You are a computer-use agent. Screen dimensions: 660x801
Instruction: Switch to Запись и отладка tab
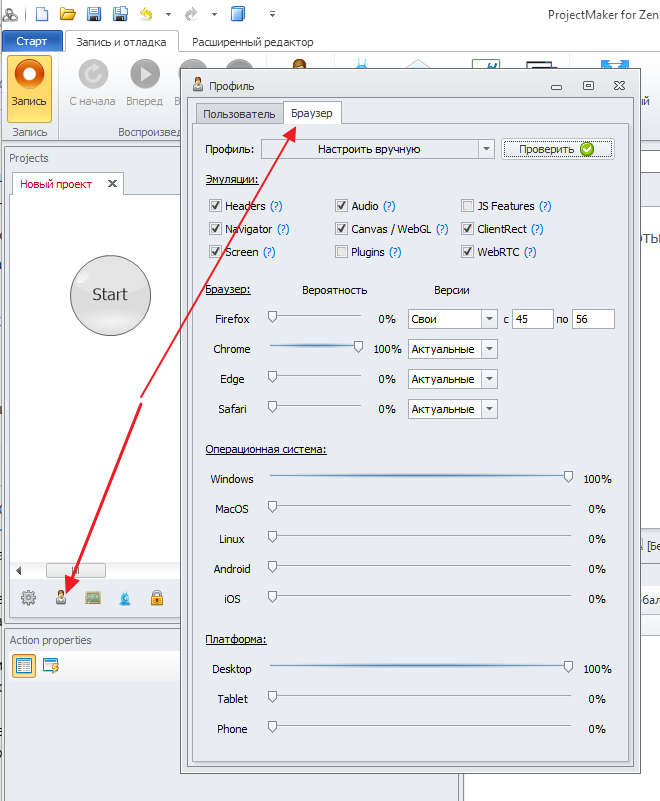pyautogui.click(x=122, y=42)
